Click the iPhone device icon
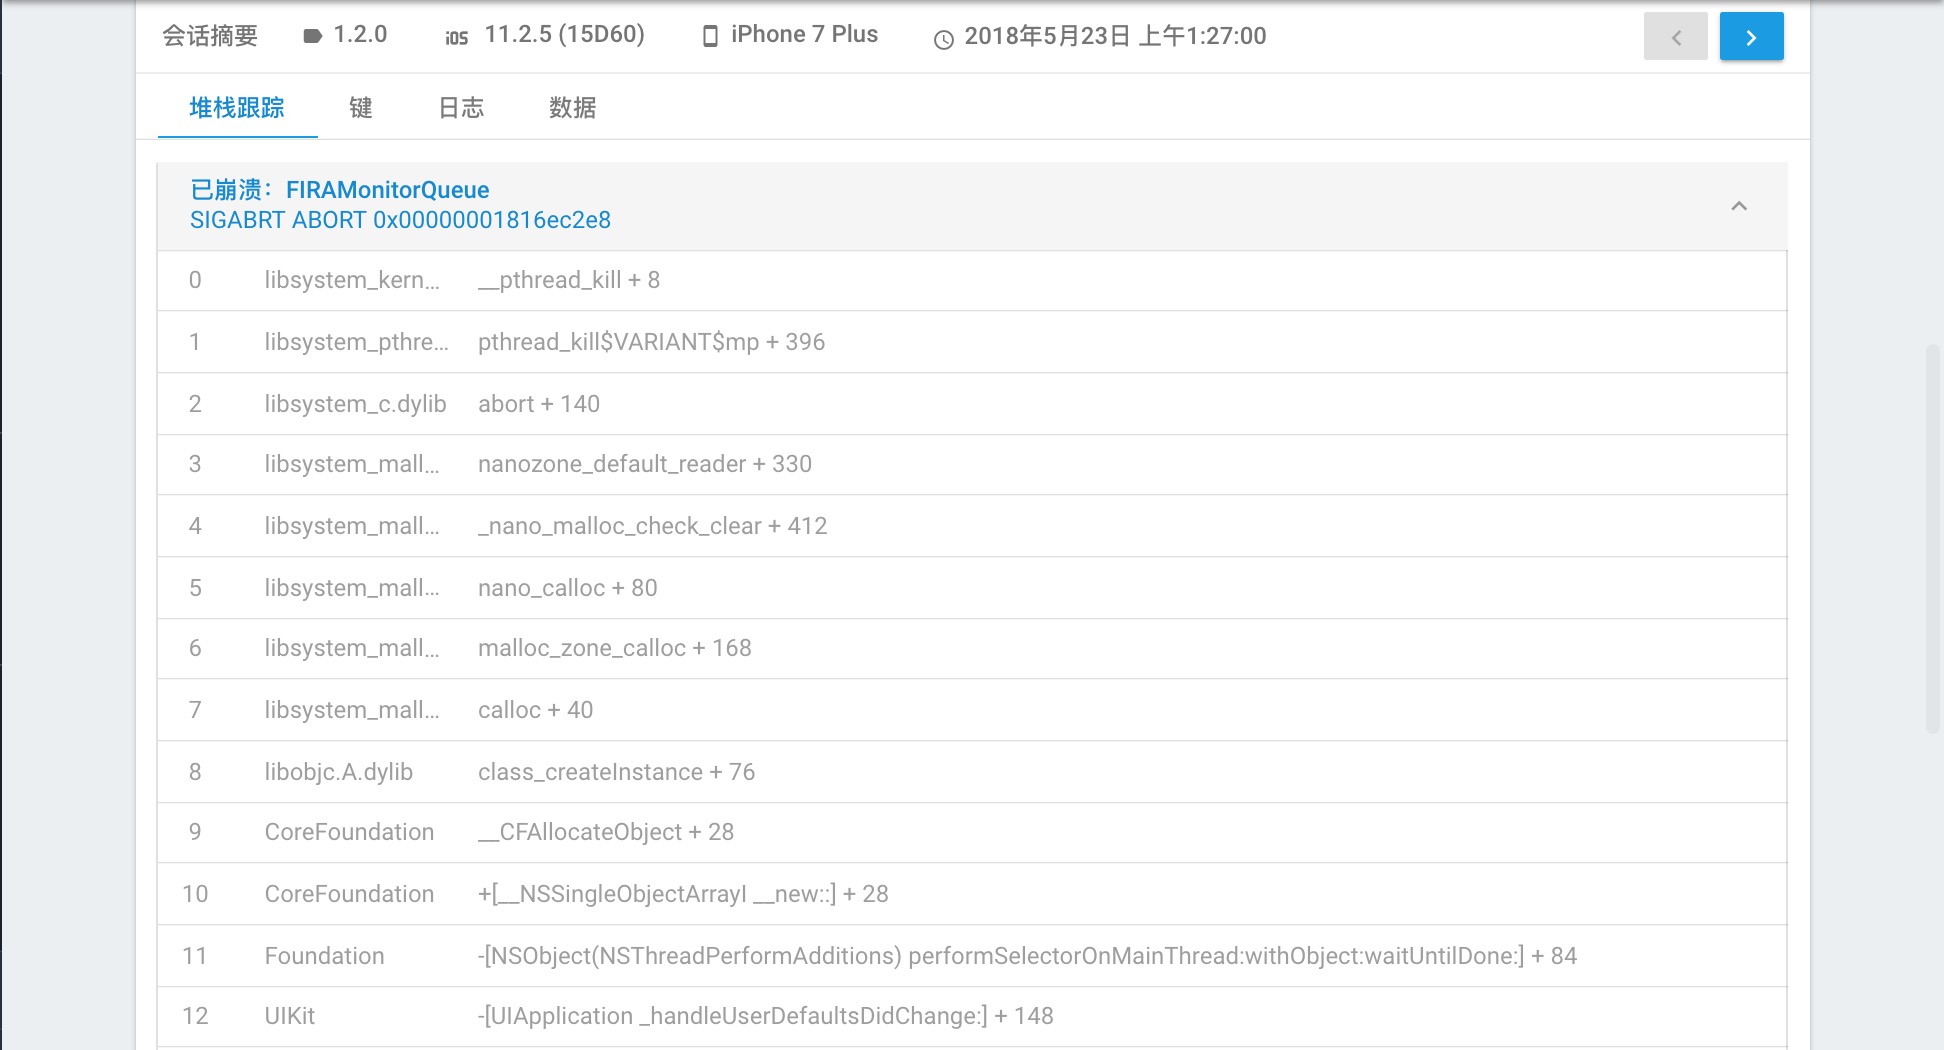This screenshot has width=1944, height=1050. 710,37
